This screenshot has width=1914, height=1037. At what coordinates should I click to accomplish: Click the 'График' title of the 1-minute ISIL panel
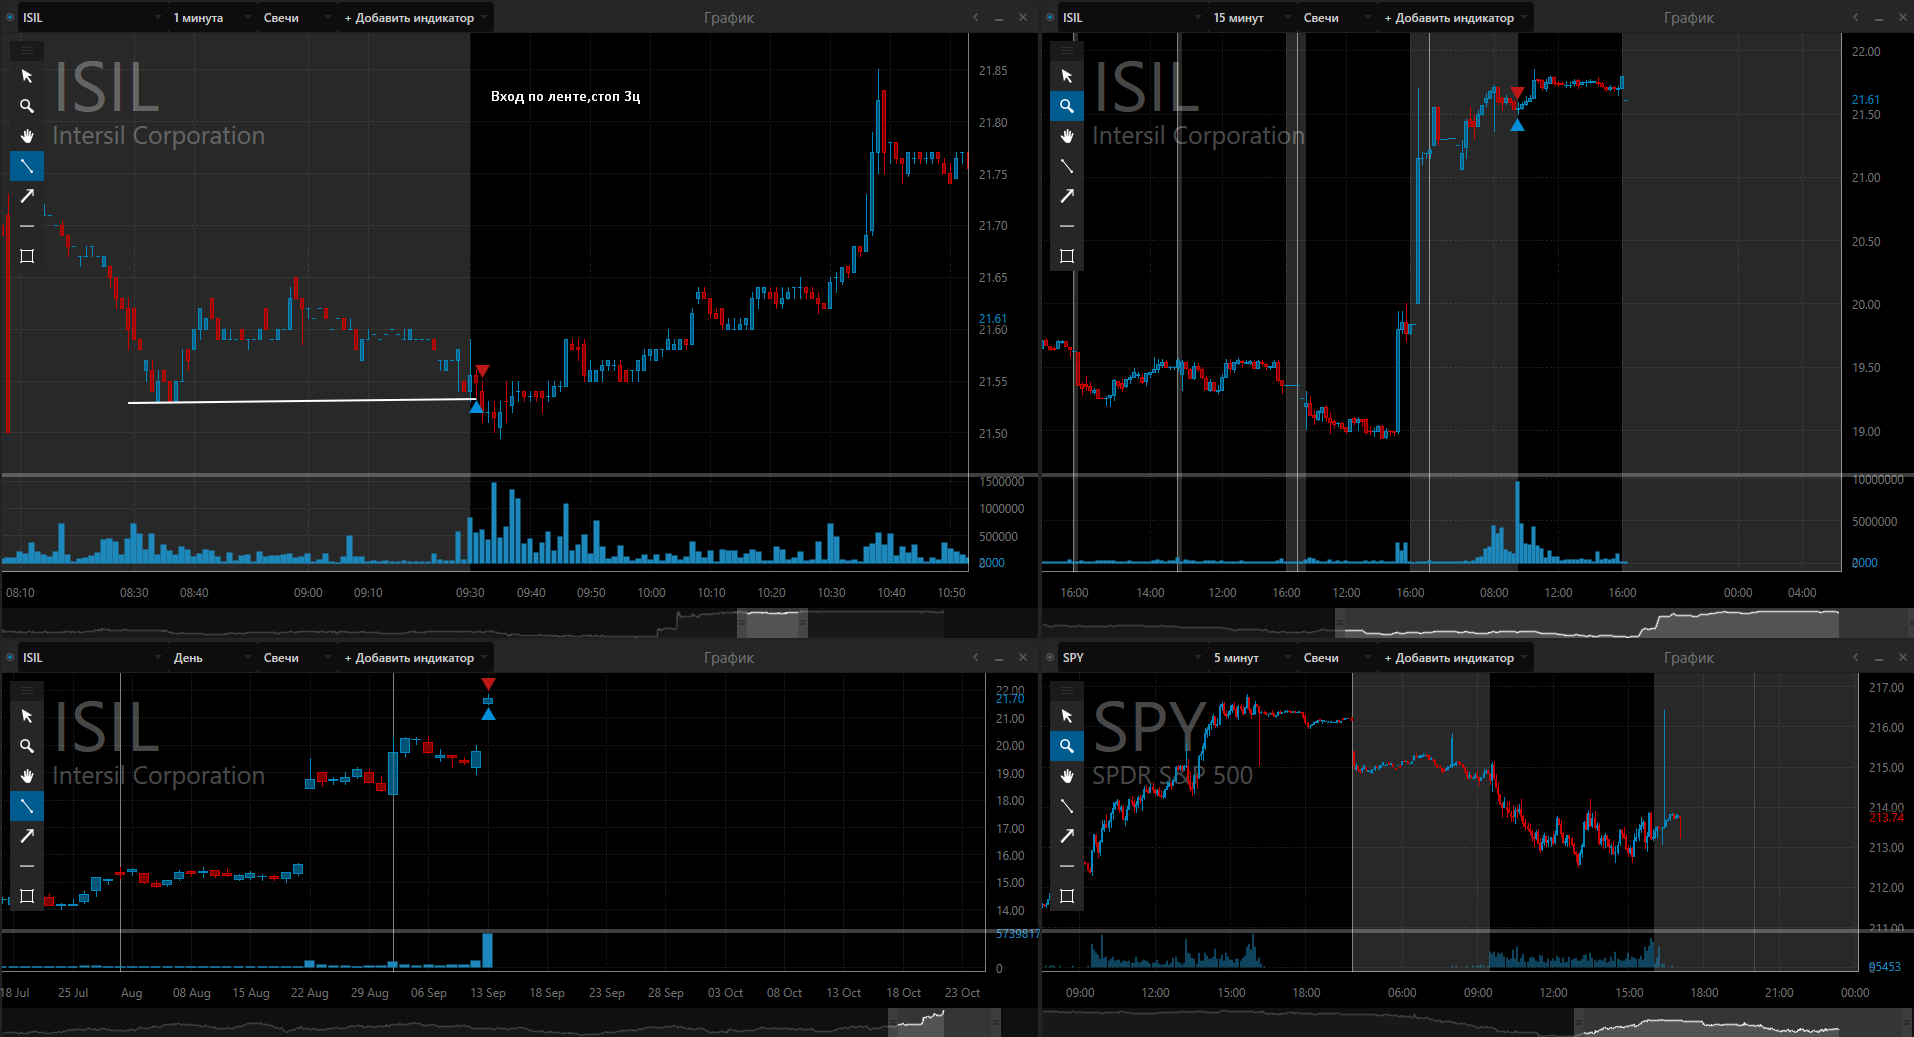(729, 18)
